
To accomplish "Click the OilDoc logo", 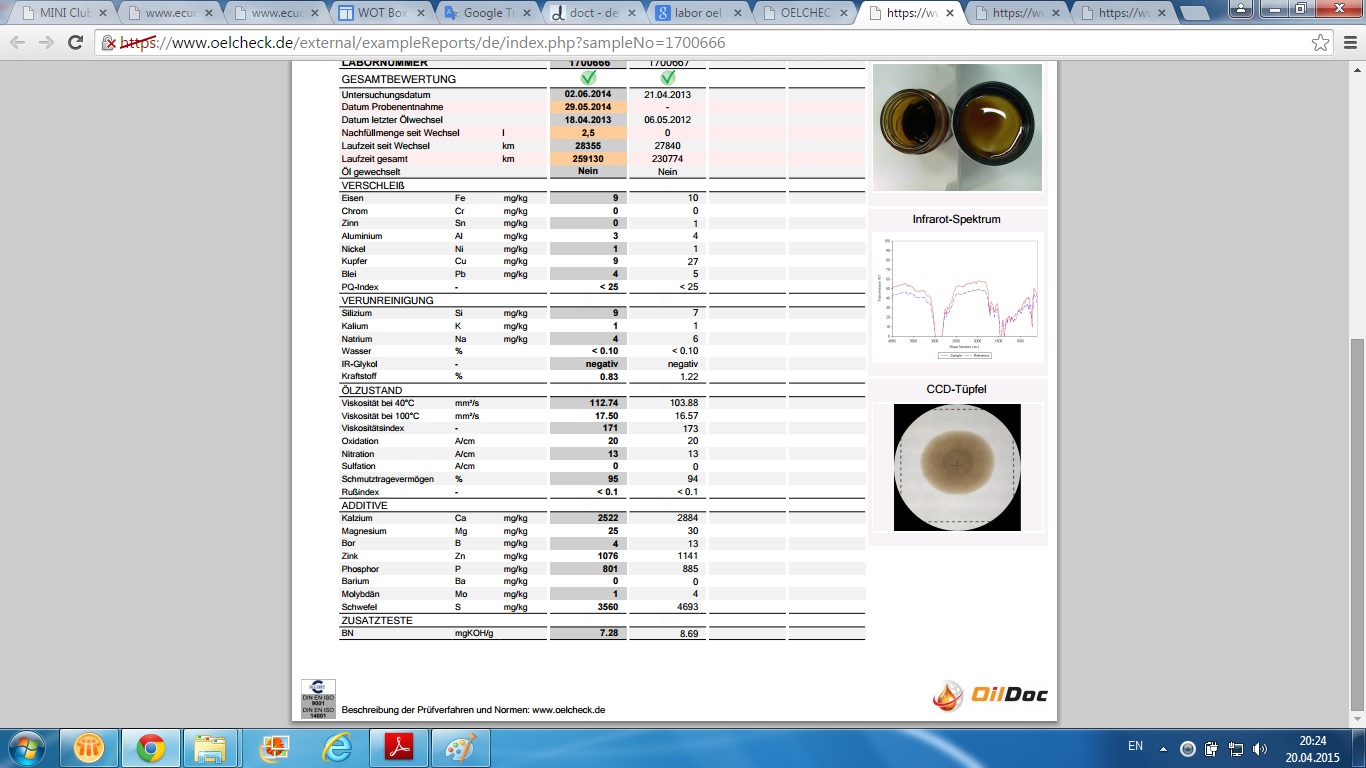I will point(990,695).
